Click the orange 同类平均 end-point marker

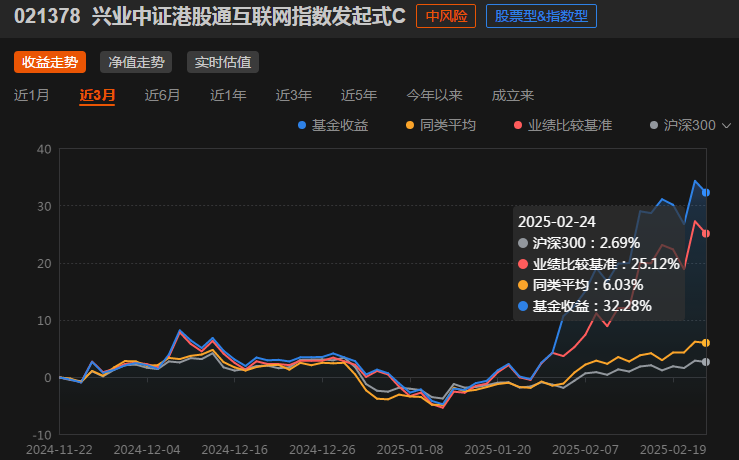(706, 343)
